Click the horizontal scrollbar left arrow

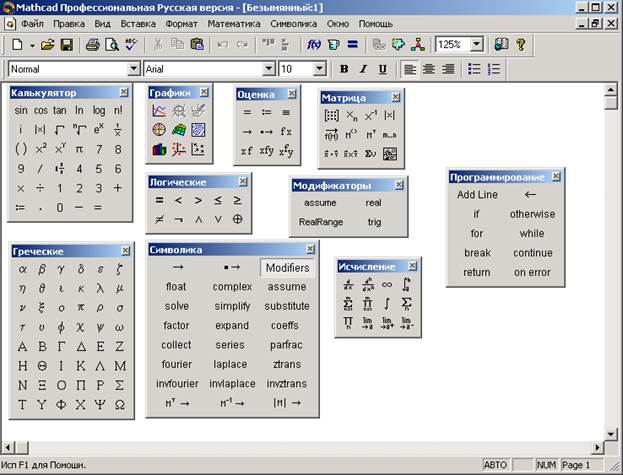[8, 448]
